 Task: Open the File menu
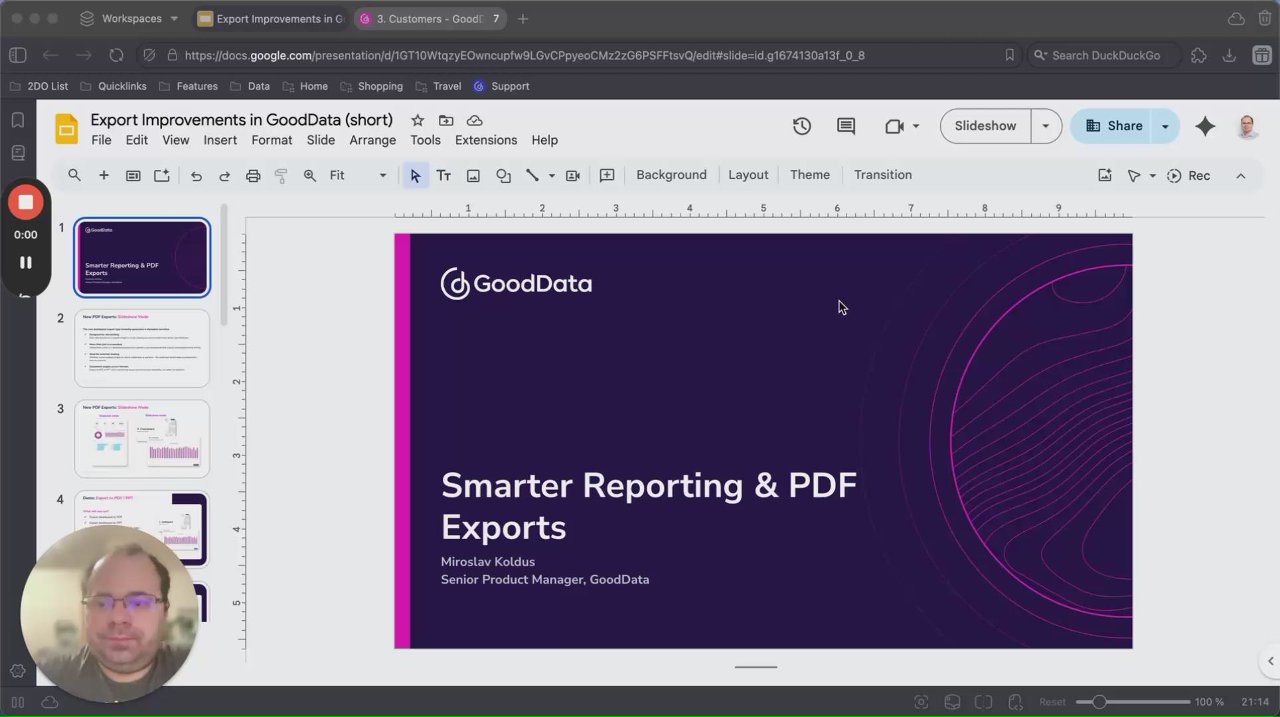pyautogui.click(x=101, y=140)
